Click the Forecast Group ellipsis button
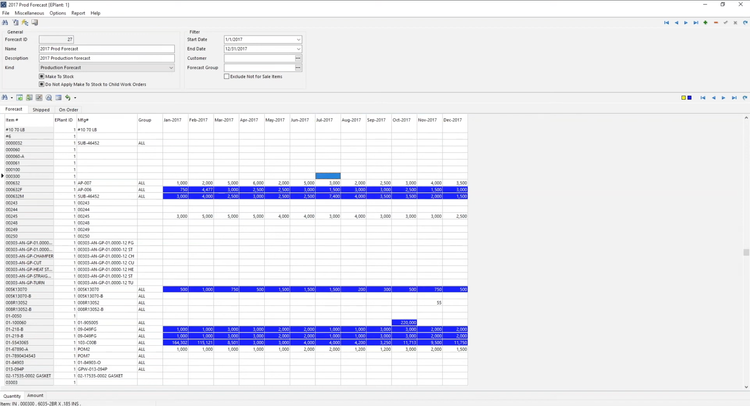The height and width of the screenshot is (406, 750). (298, 68)
